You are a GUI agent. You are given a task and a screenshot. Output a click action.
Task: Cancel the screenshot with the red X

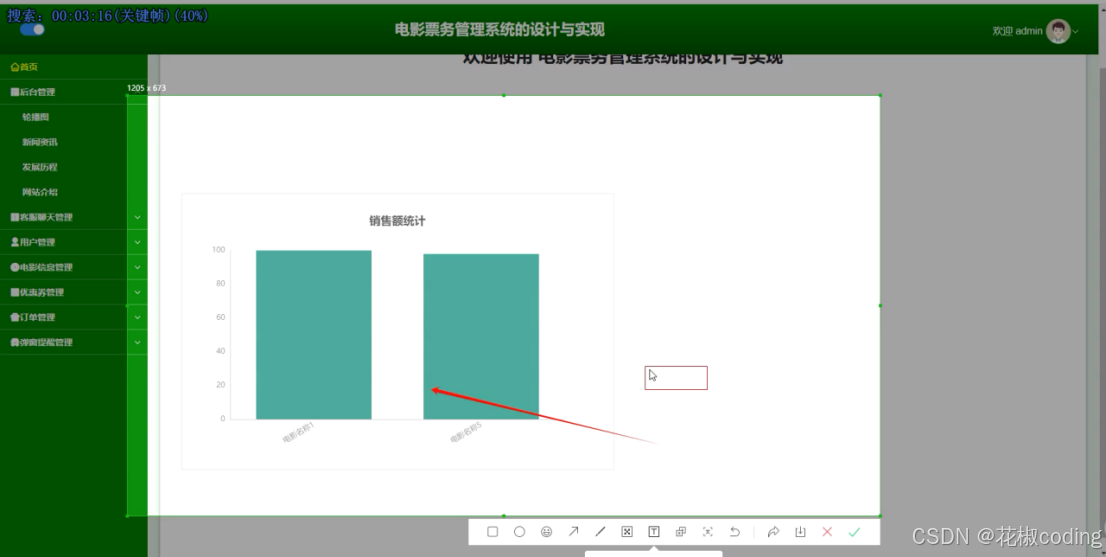(x=827, y=532)
